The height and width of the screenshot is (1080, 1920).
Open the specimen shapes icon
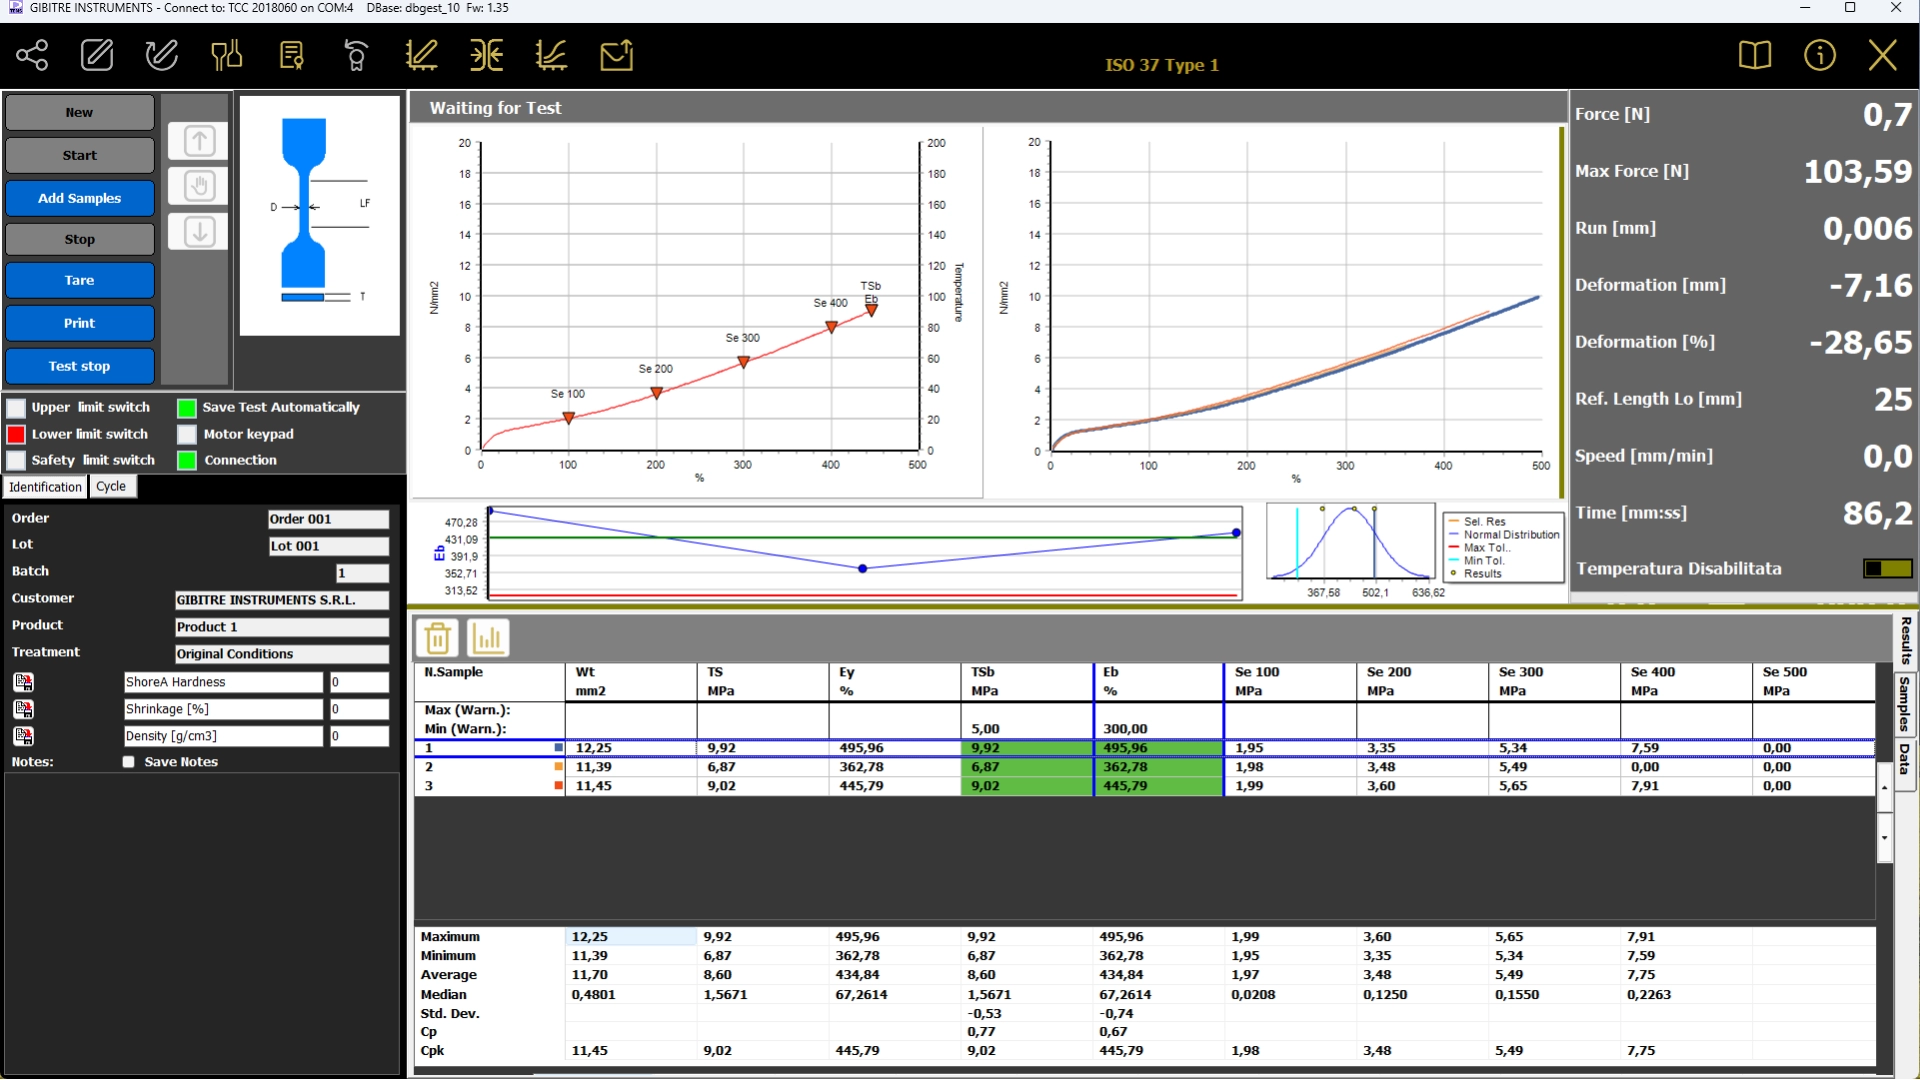(x=226, y=55)
